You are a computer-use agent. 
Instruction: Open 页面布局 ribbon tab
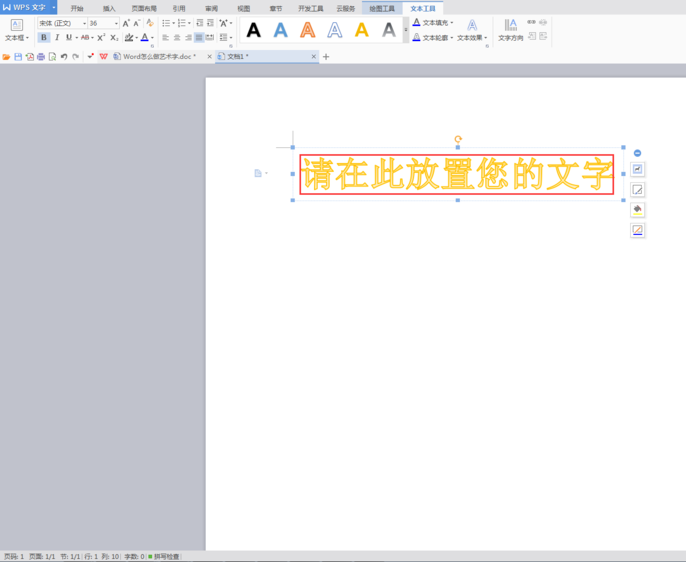(144, 8)
